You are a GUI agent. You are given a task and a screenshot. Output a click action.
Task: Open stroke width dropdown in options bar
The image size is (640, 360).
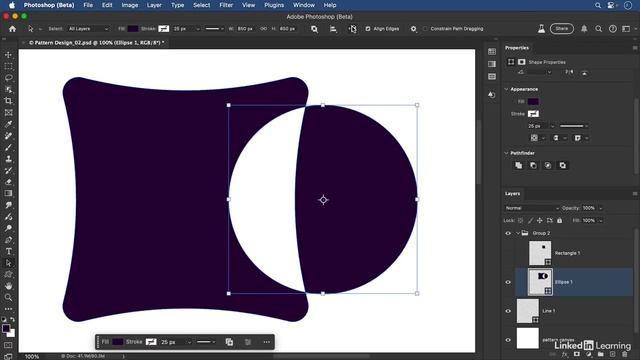[x=198, y=29]
